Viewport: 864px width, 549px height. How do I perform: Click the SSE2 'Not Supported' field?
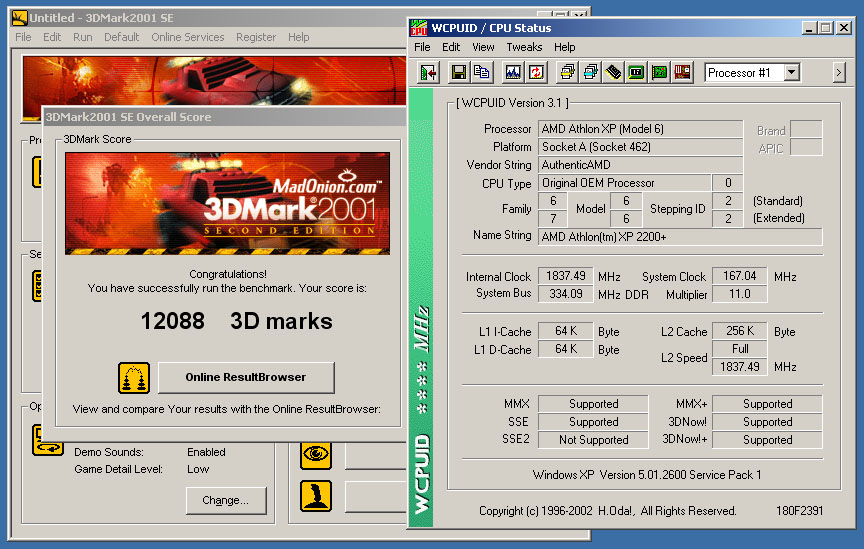[593, 440]
